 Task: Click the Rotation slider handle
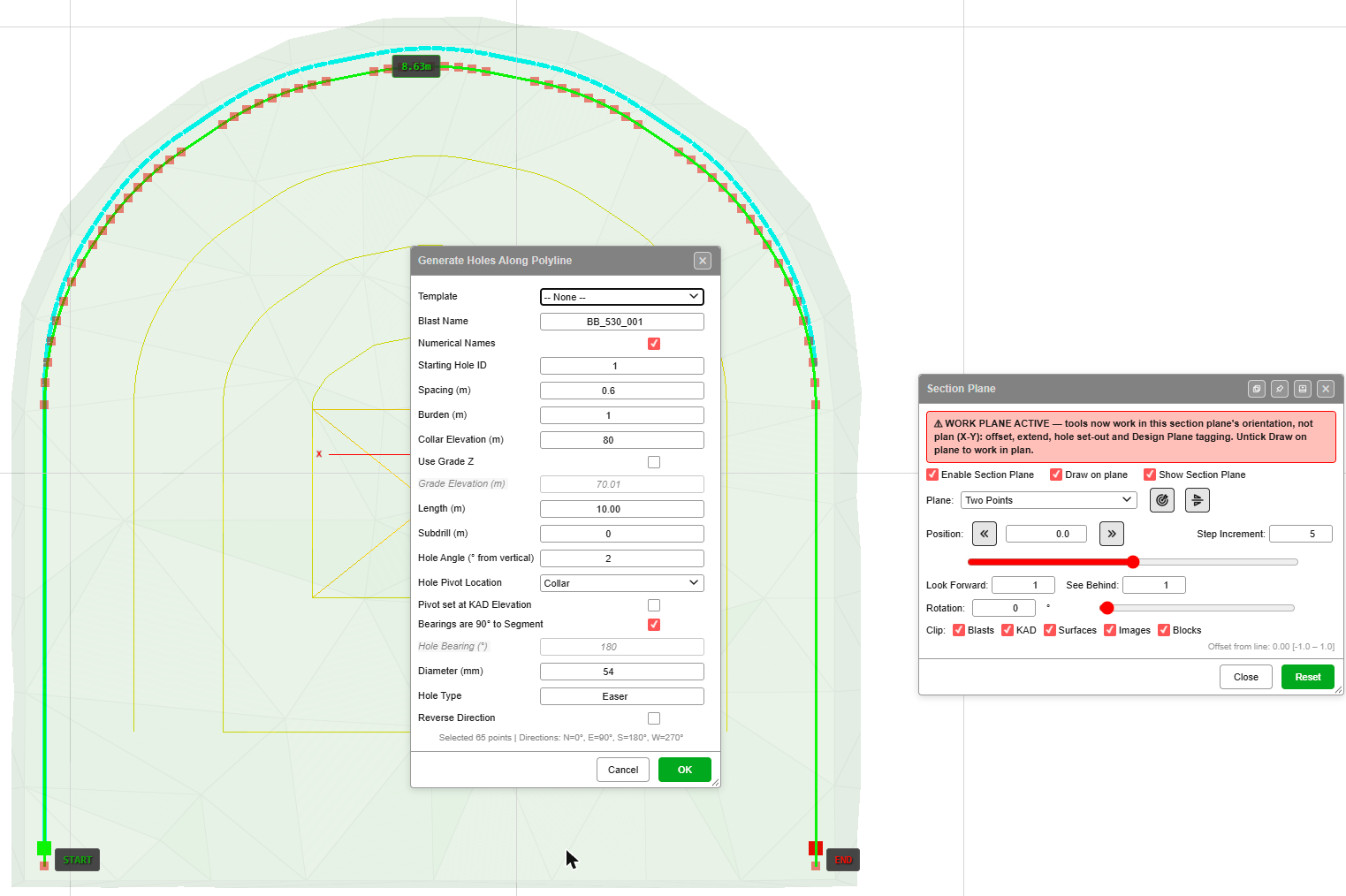coord(1107,608)
